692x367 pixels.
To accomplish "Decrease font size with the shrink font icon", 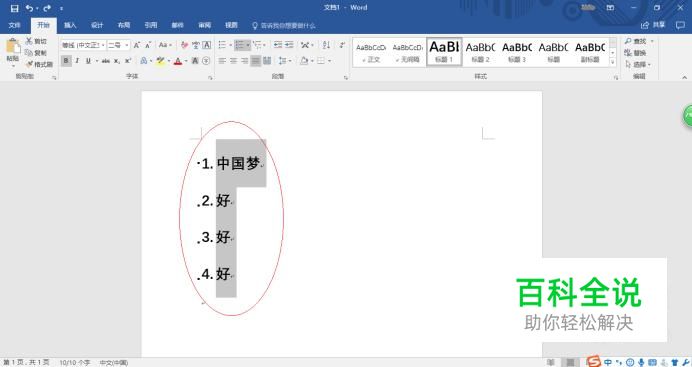I will click(148, 45).
